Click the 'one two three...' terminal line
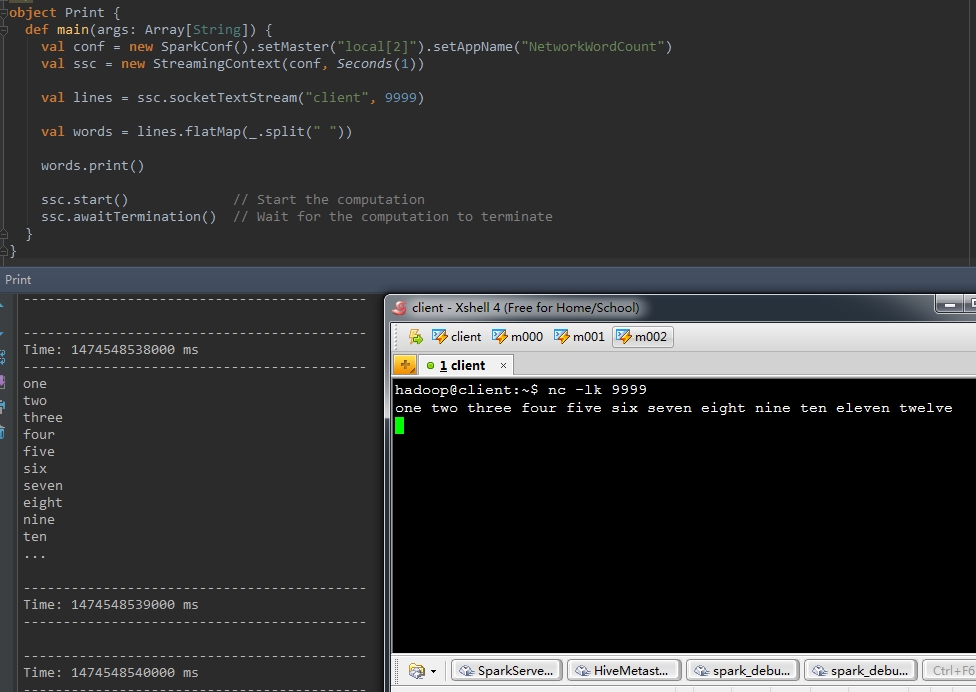Image resolution: width=976 pixels, height=692 pixels. coord(673,408)
